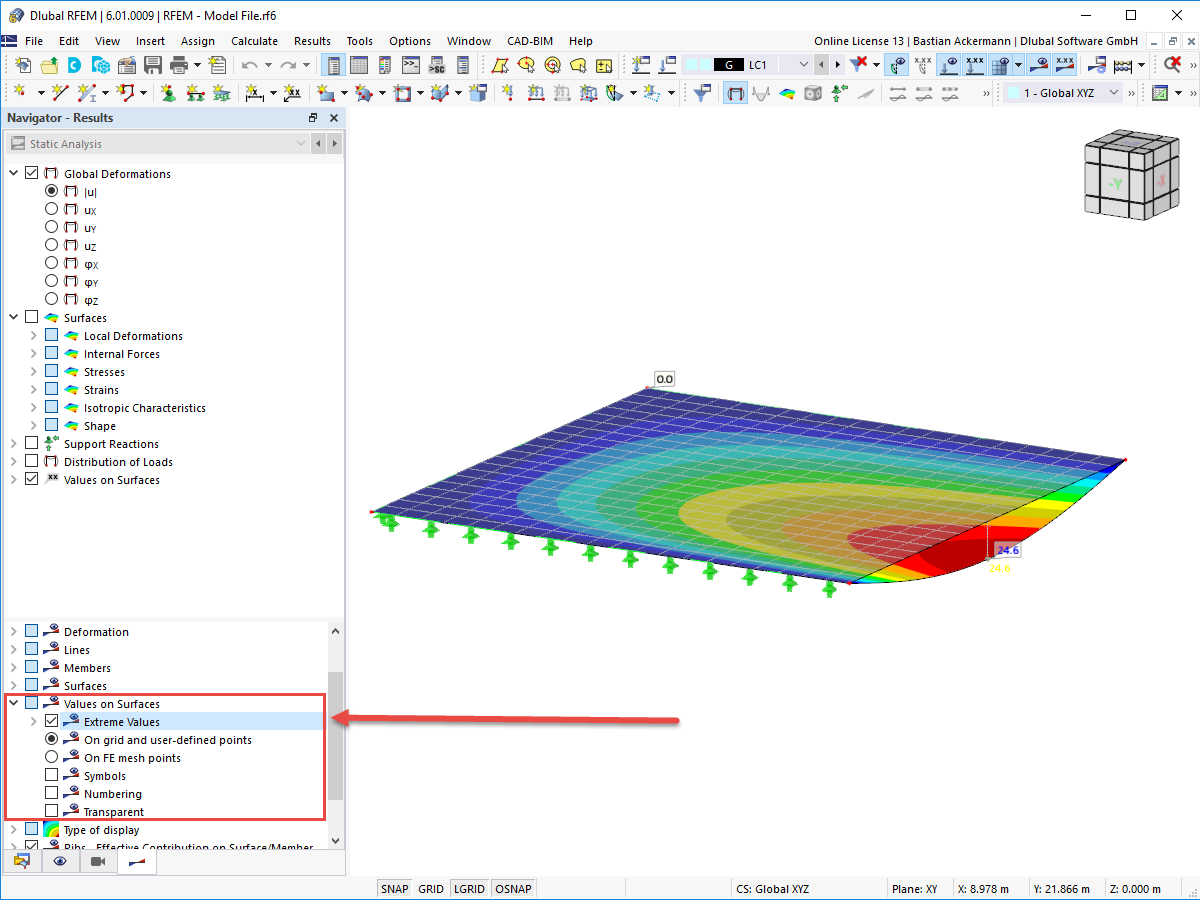Click the Show Results values icon near LC1
This screenshot has width=1200, height=900.
click(x=922, y=64)
